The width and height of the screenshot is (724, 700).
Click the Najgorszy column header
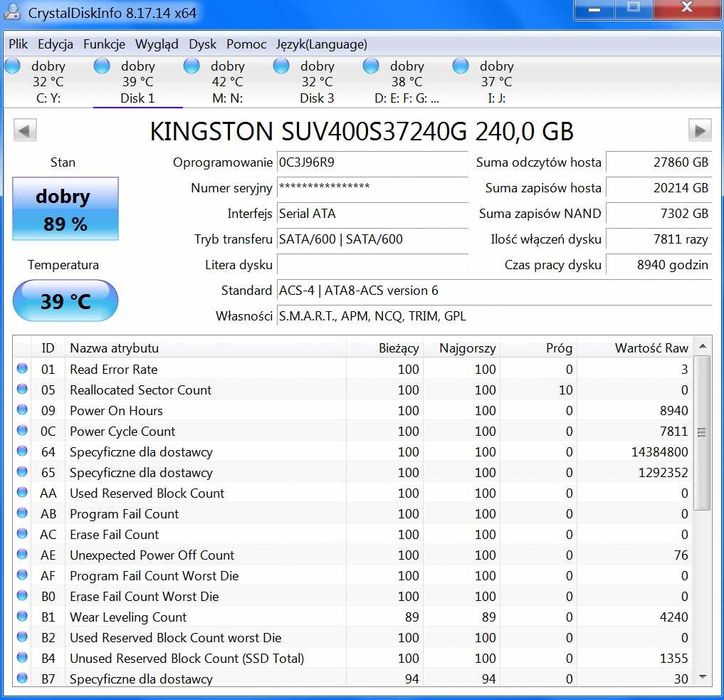[x=462, y=348]
